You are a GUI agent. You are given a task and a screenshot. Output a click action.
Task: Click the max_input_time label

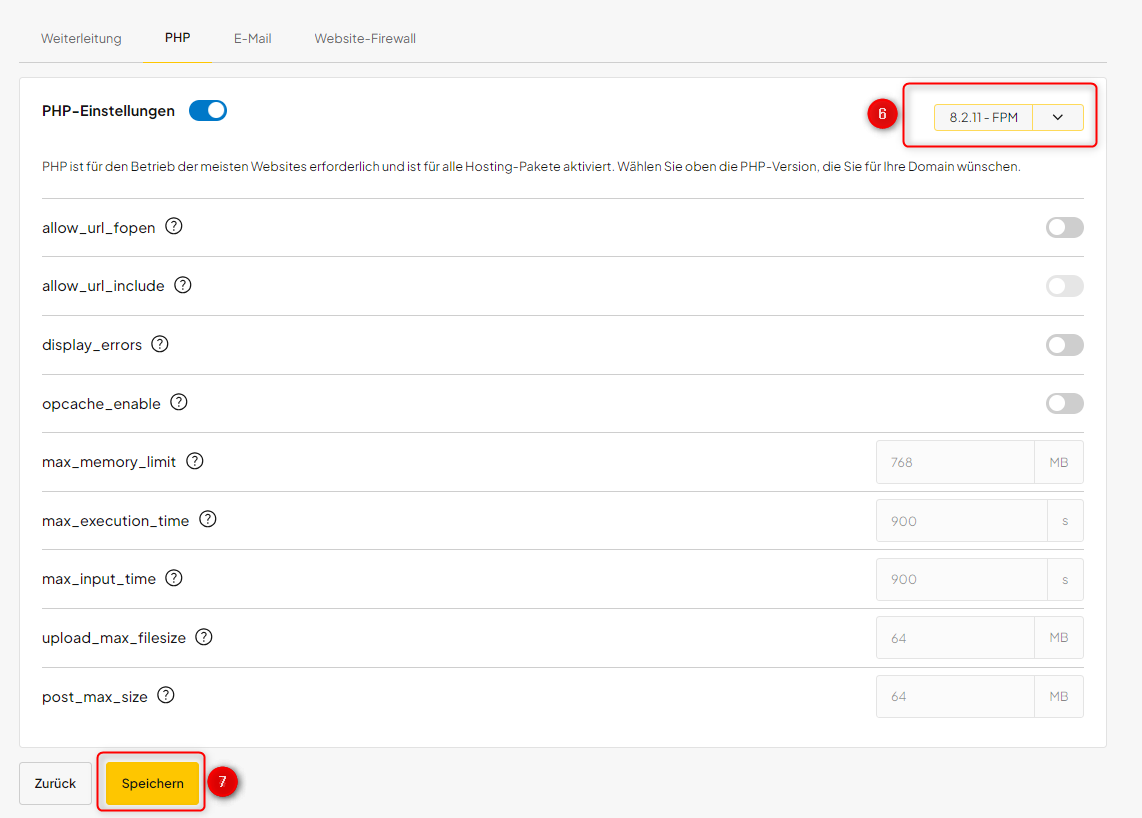98,579
